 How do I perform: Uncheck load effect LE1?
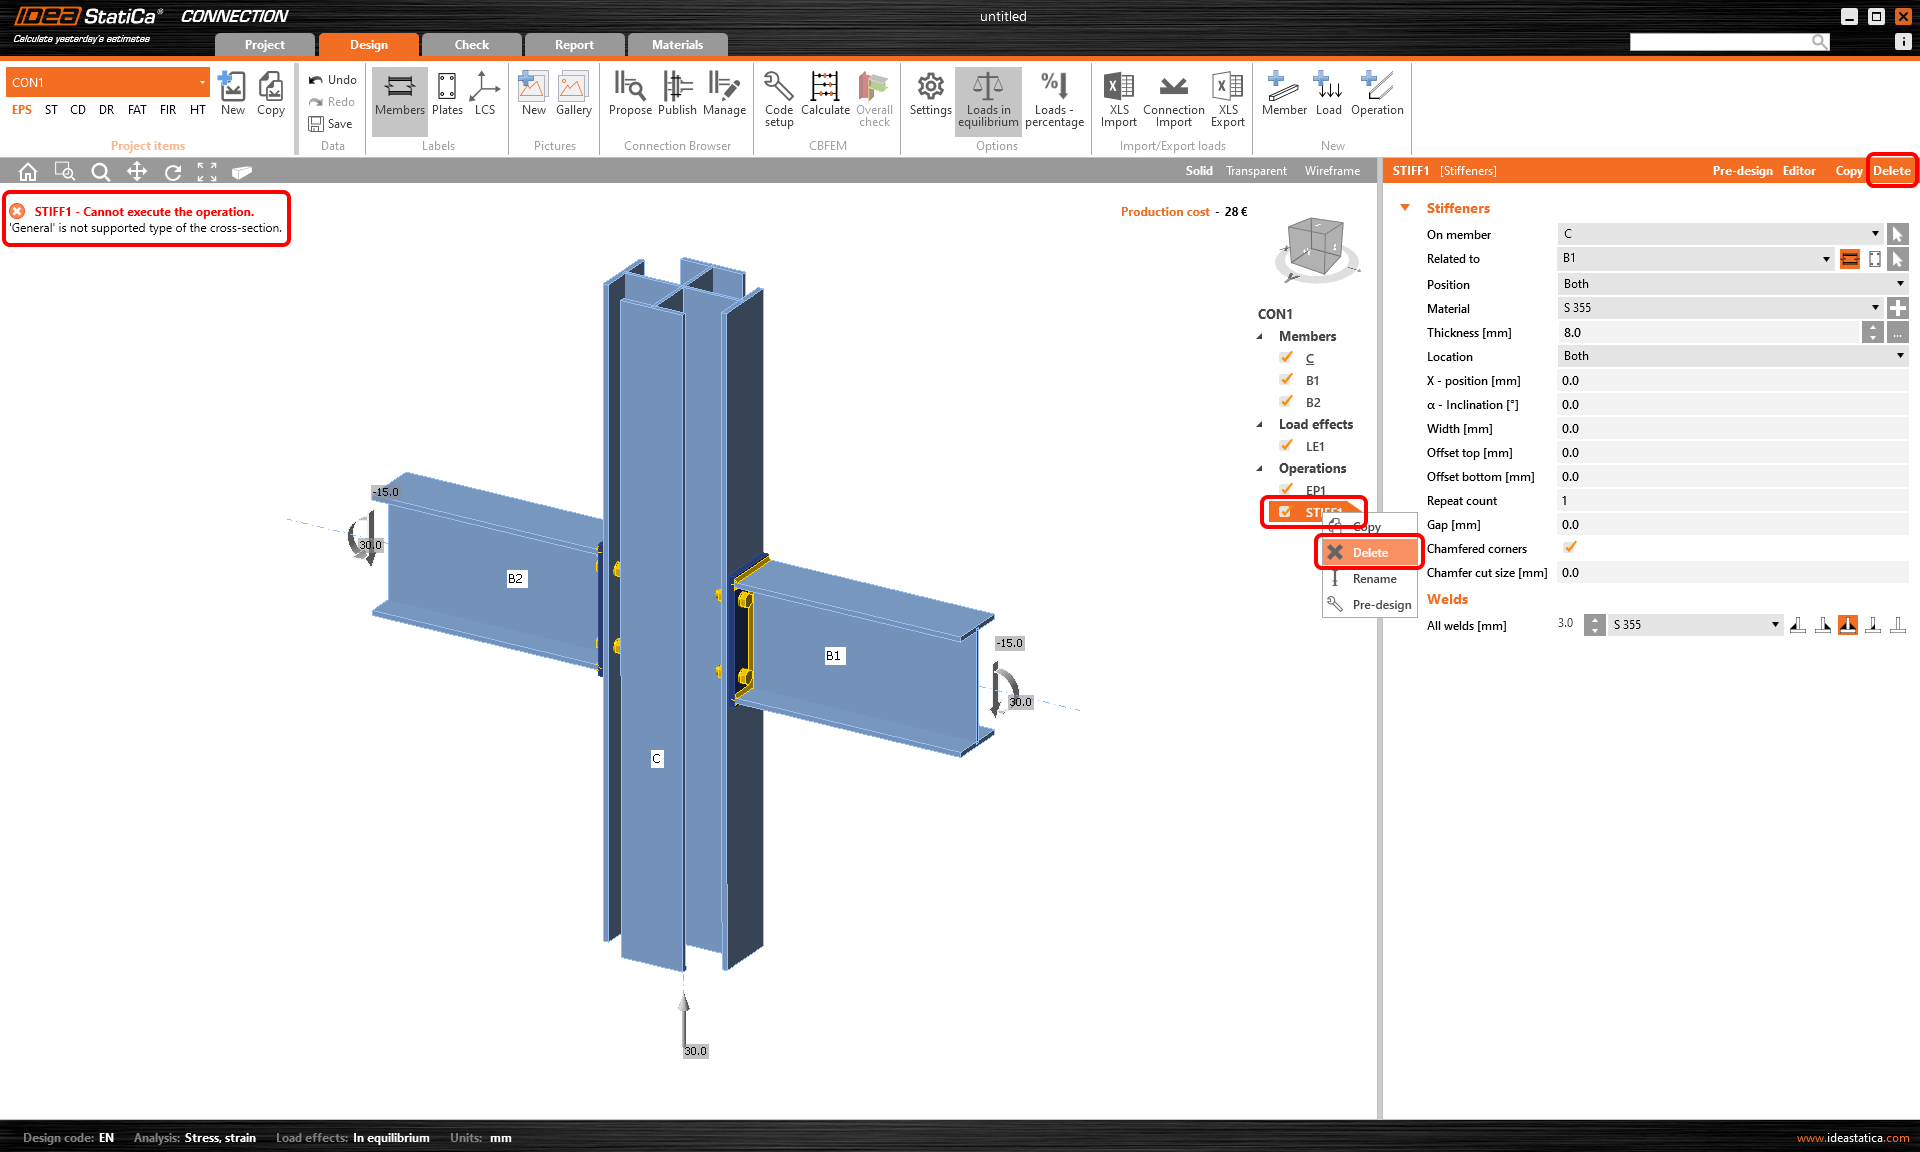click(1287, 445)
